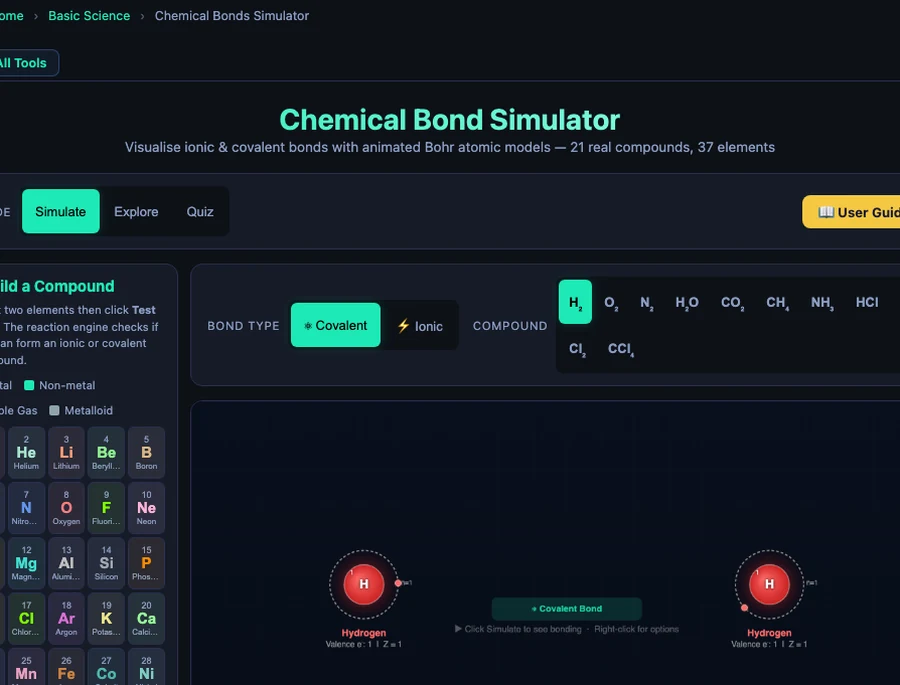Viewport: 900px width, 685px height.
Task: Switch bond type to Ionic
Action: click(x=420, y=326)
